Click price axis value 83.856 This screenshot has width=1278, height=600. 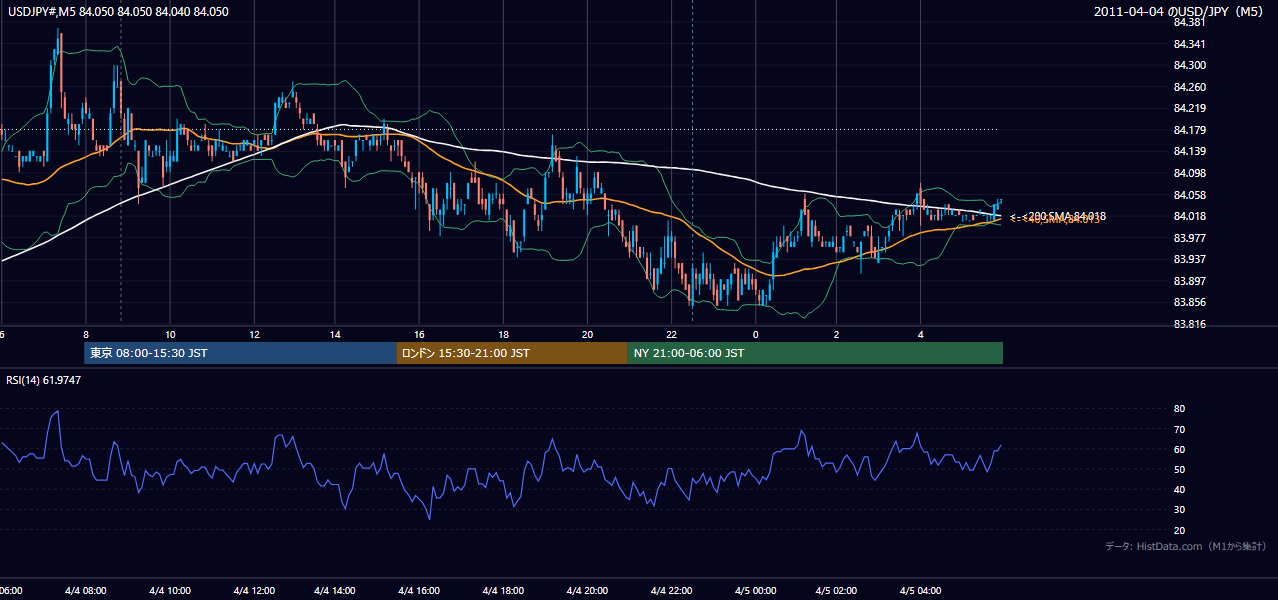1188,302
